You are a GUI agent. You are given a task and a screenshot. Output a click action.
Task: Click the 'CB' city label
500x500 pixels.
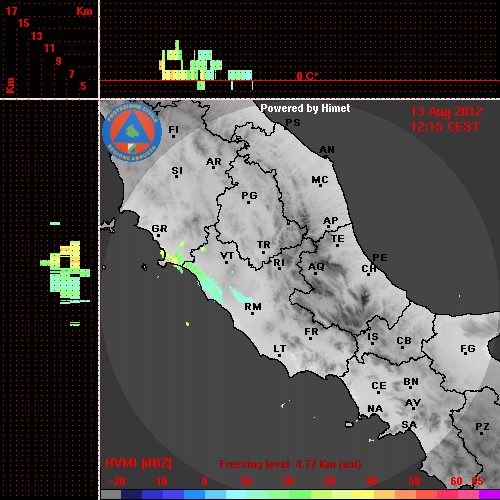(404, 341)
